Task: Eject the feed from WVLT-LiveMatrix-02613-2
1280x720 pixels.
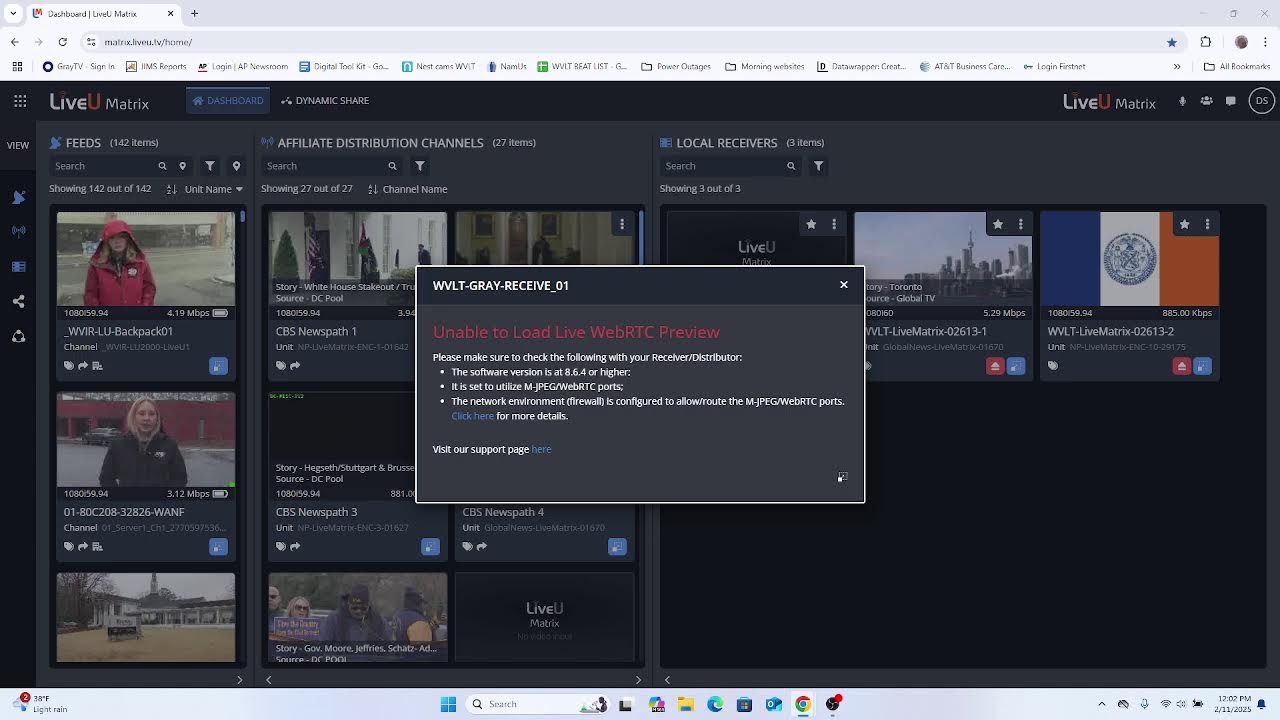Action: click(1182, 366)
